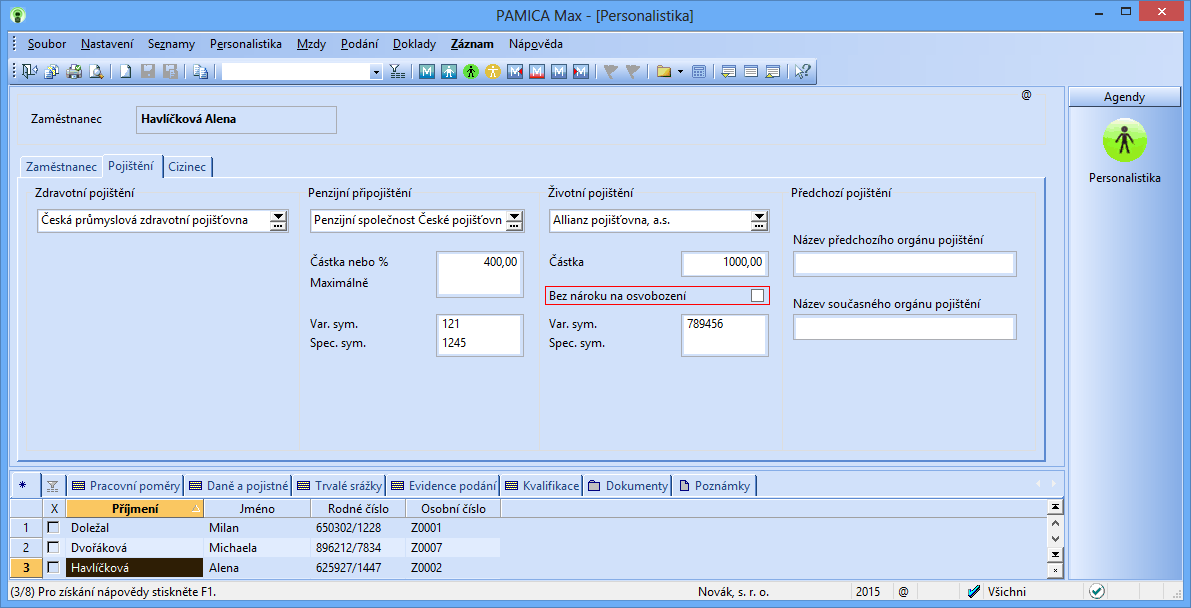Screen dimensions: 1191x608
Task: Toggle Bez nároku na osvobození checkbox
Action: (757, 296)
